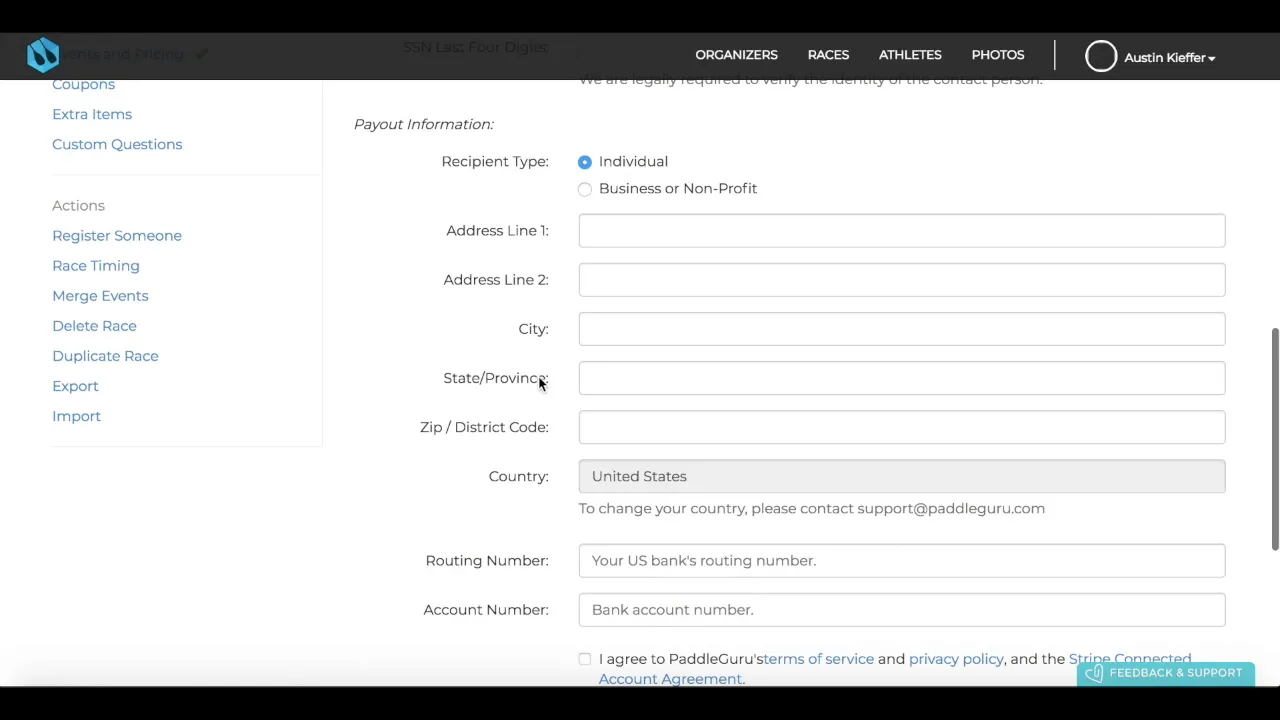1280x720 pixels.
Task: Open the Athletes nav item
Action: point(910,55)
